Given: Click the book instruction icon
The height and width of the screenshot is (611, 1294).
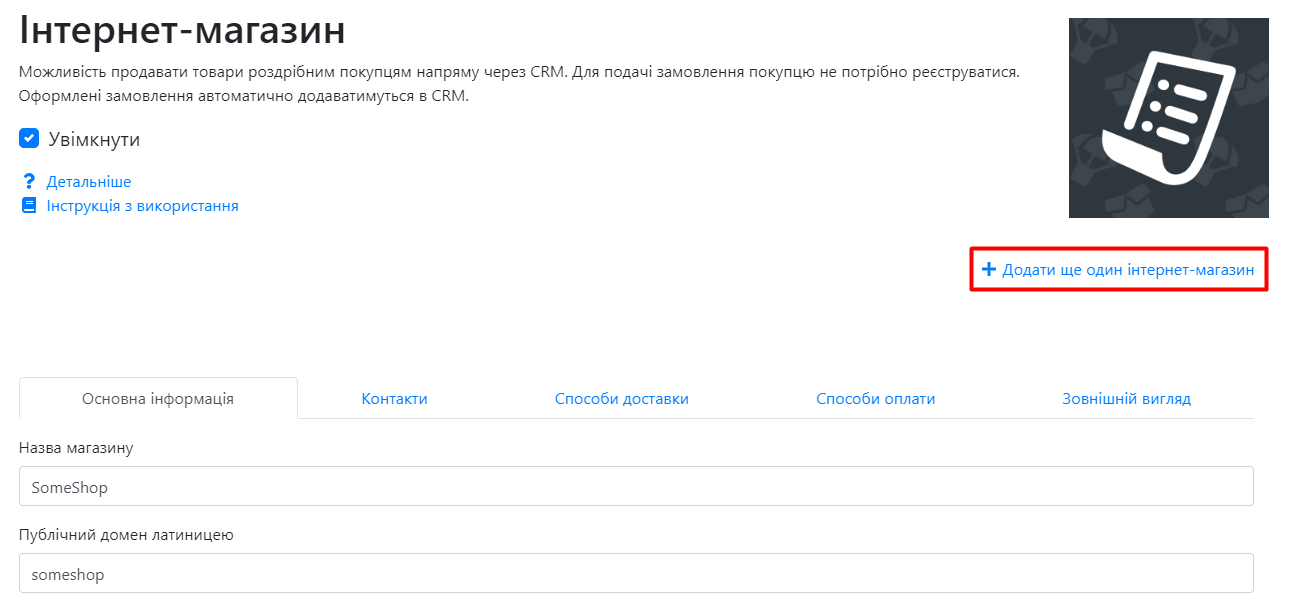Looking at the screenshot, I should click(x=29, y=206).
